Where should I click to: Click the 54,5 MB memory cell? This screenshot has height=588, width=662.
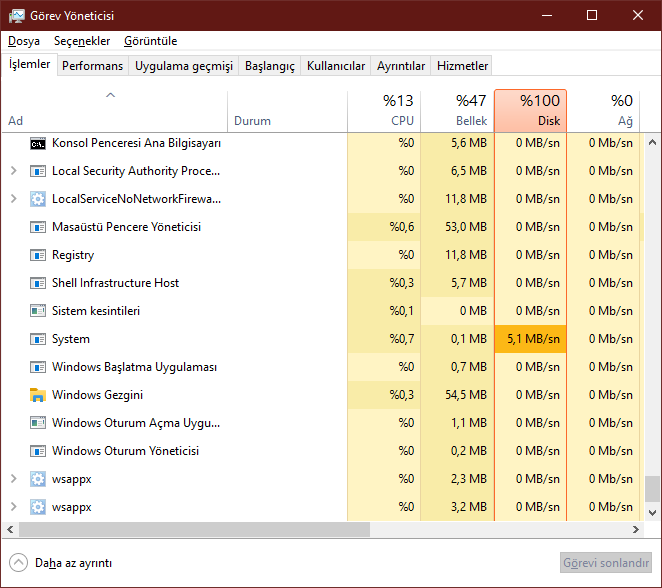pyautogui.click(x=457, y=395)
